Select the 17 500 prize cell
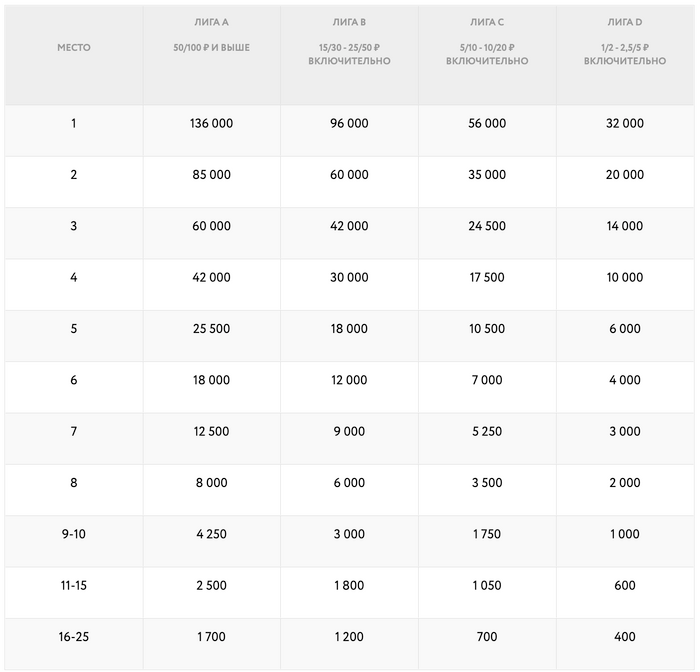700x672 pixels. [487, 278]
